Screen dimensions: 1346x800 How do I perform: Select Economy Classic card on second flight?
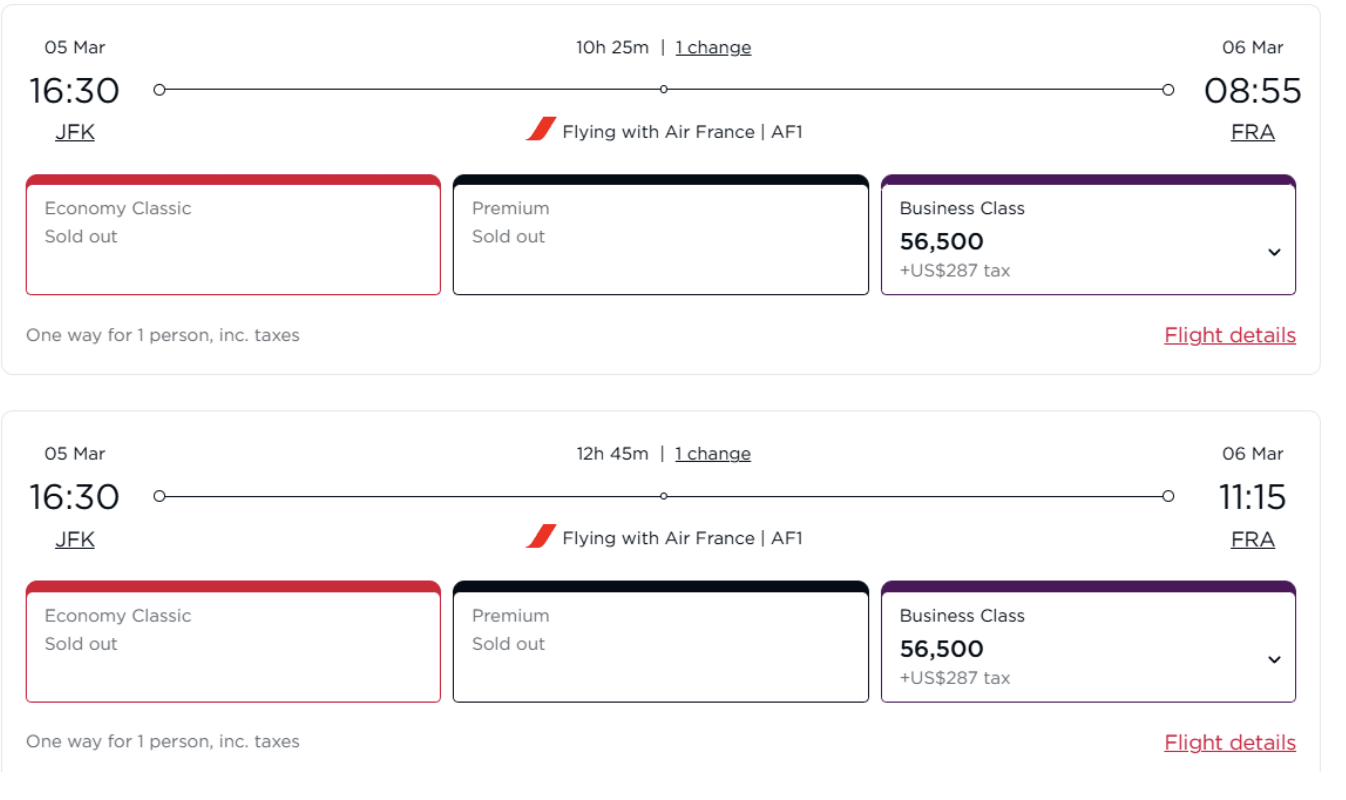(x=233, y=644)
